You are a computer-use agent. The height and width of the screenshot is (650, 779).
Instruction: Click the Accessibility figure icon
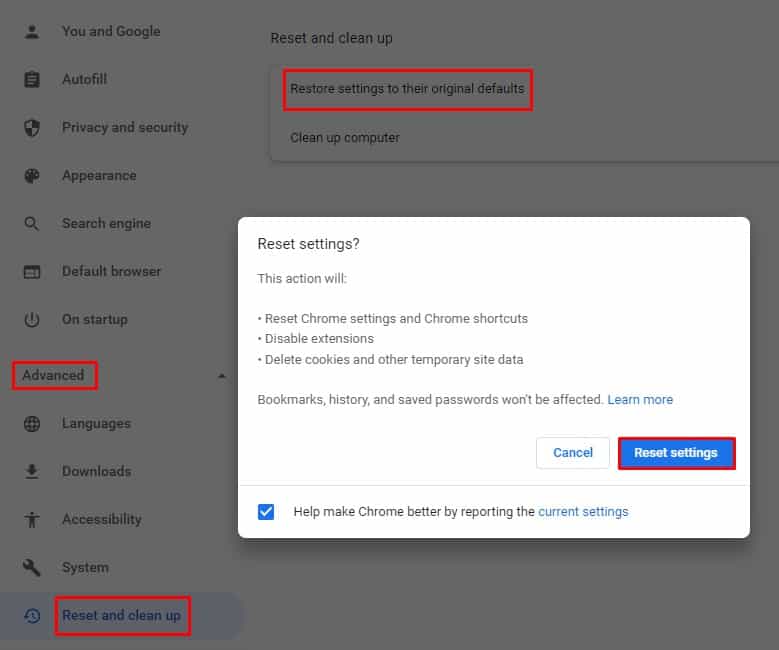pos(32,520)
